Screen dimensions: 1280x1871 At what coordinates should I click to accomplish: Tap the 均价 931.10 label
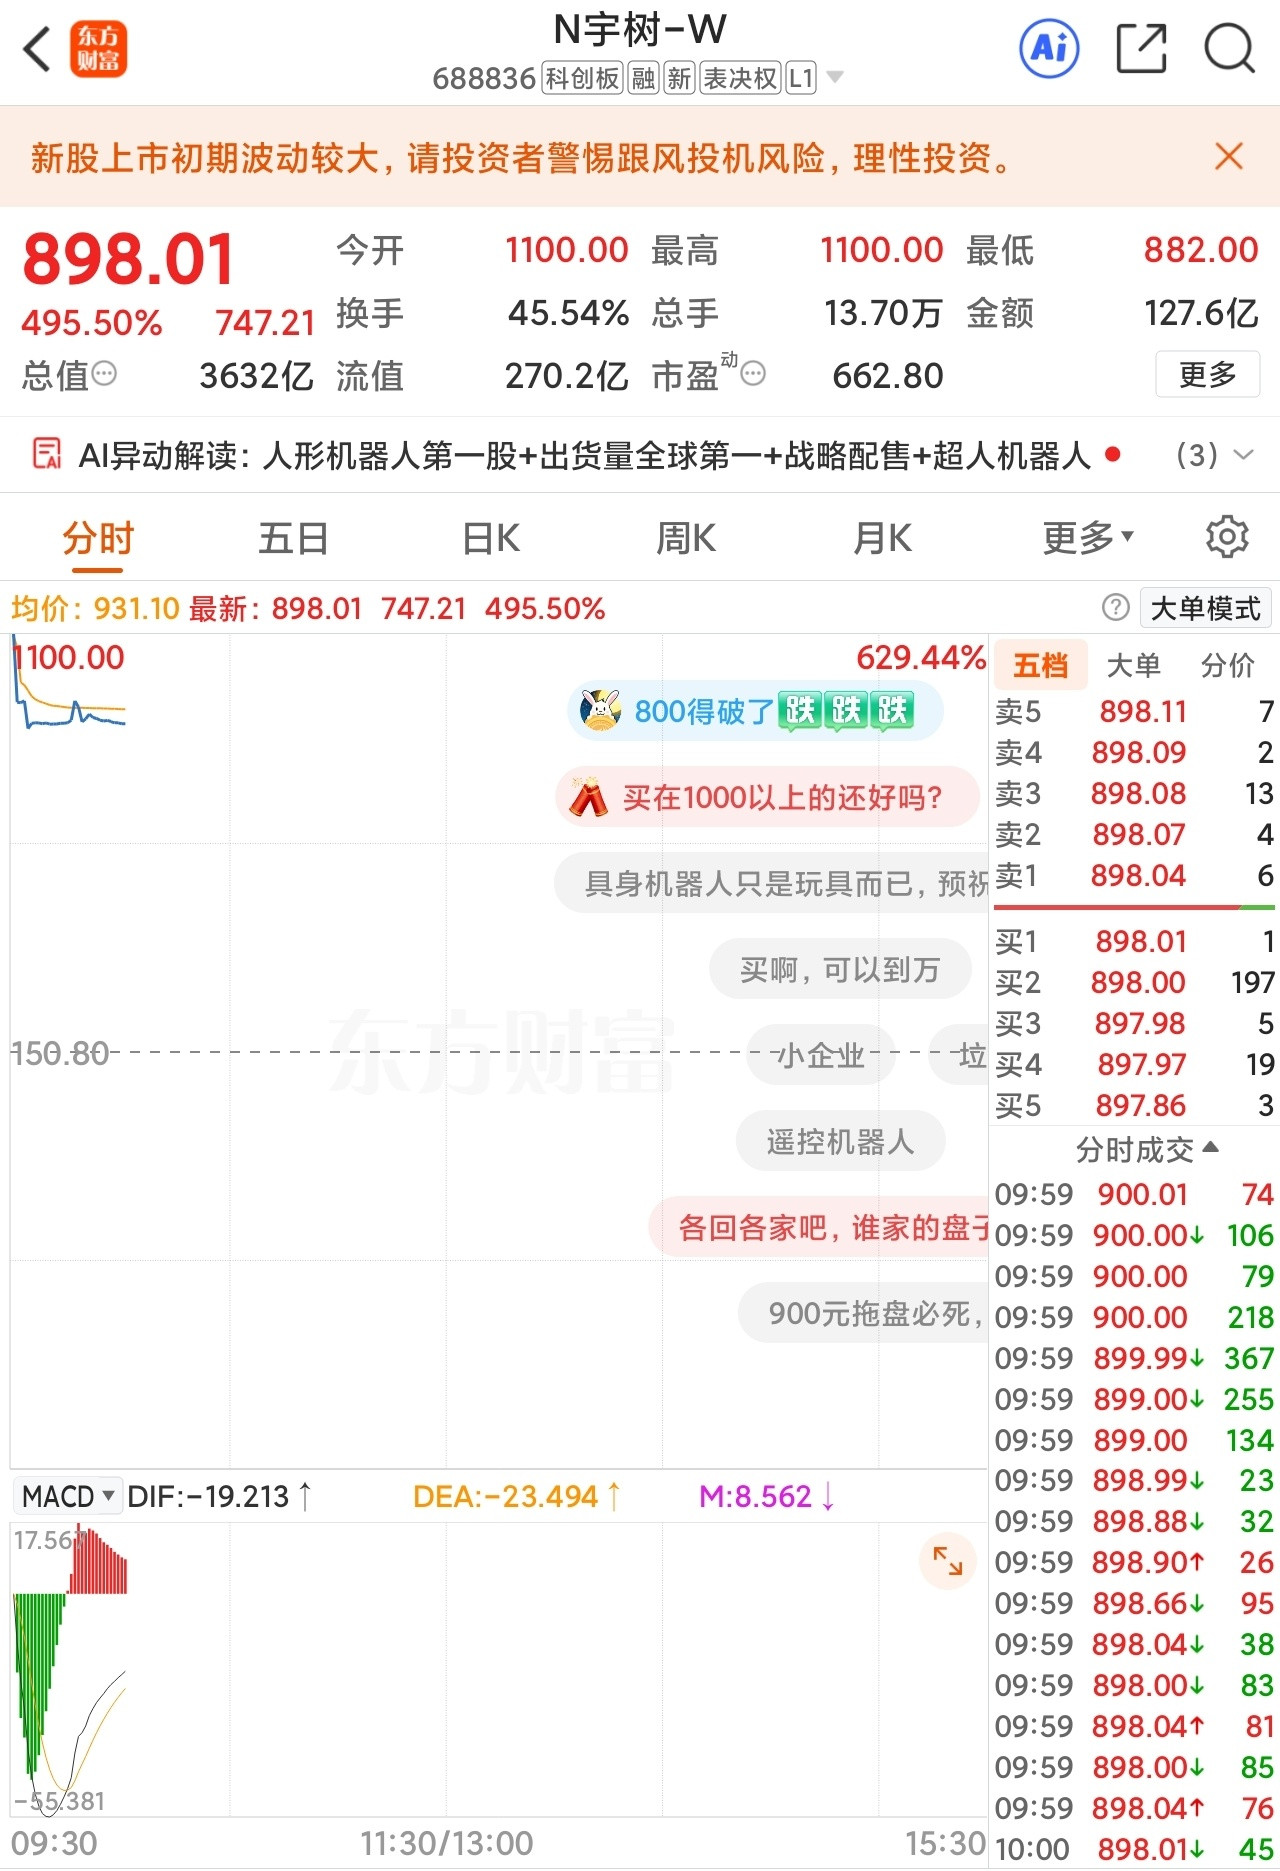click(x=95, y=608)
